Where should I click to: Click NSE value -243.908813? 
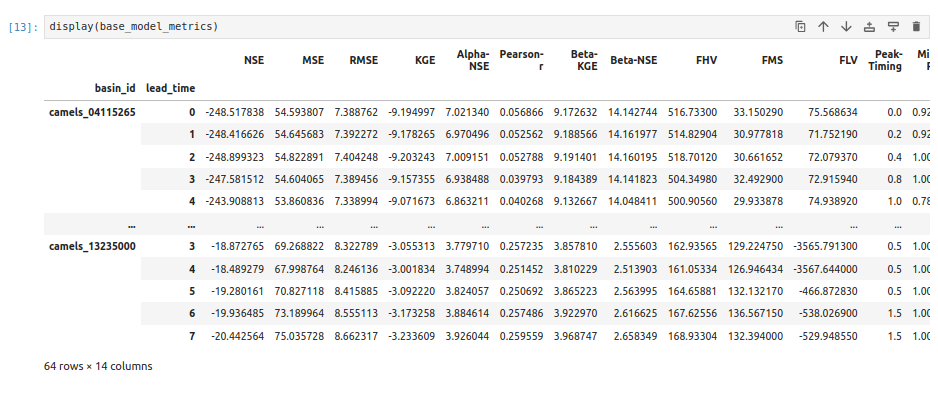(x=234, y=202)
